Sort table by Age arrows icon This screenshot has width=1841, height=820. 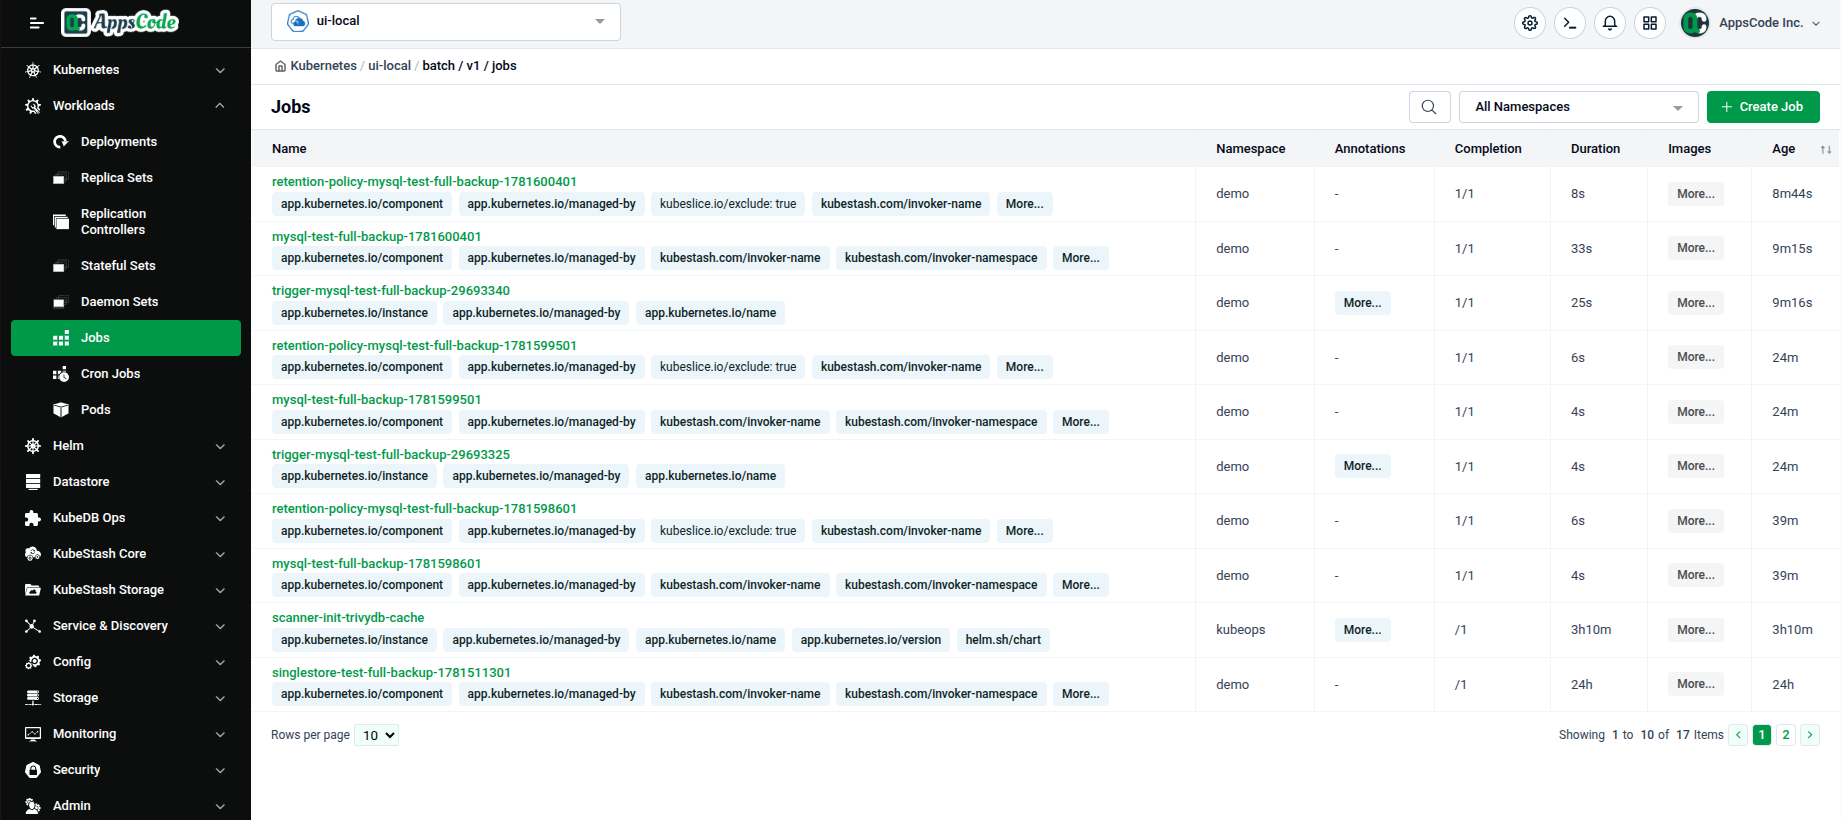pos(1826,149)
